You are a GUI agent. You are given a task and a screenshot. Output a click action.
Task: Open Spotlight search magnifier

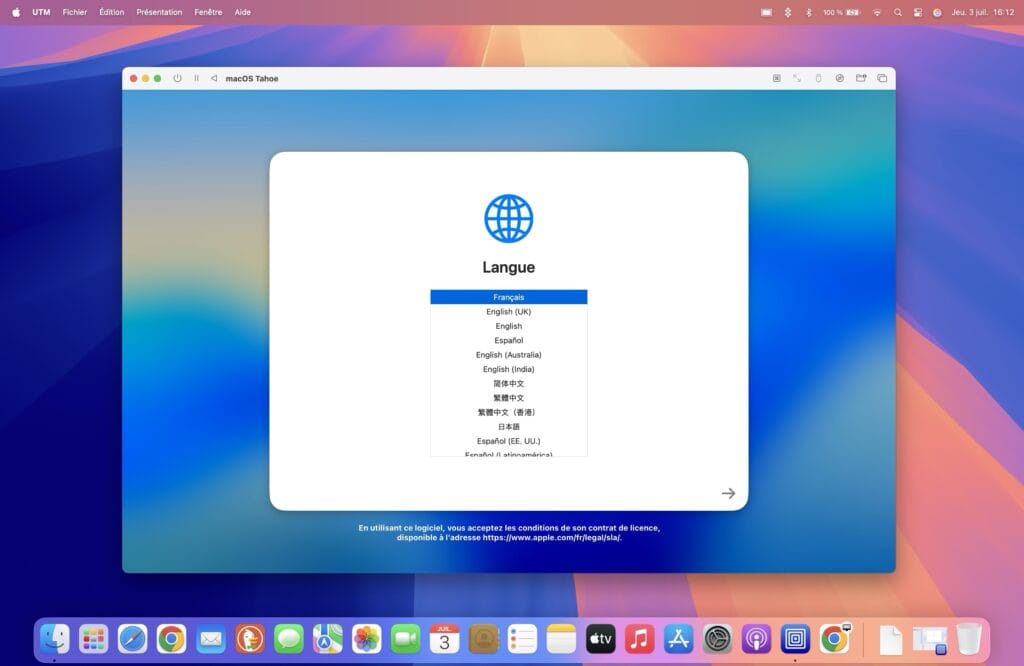(898, 12)
